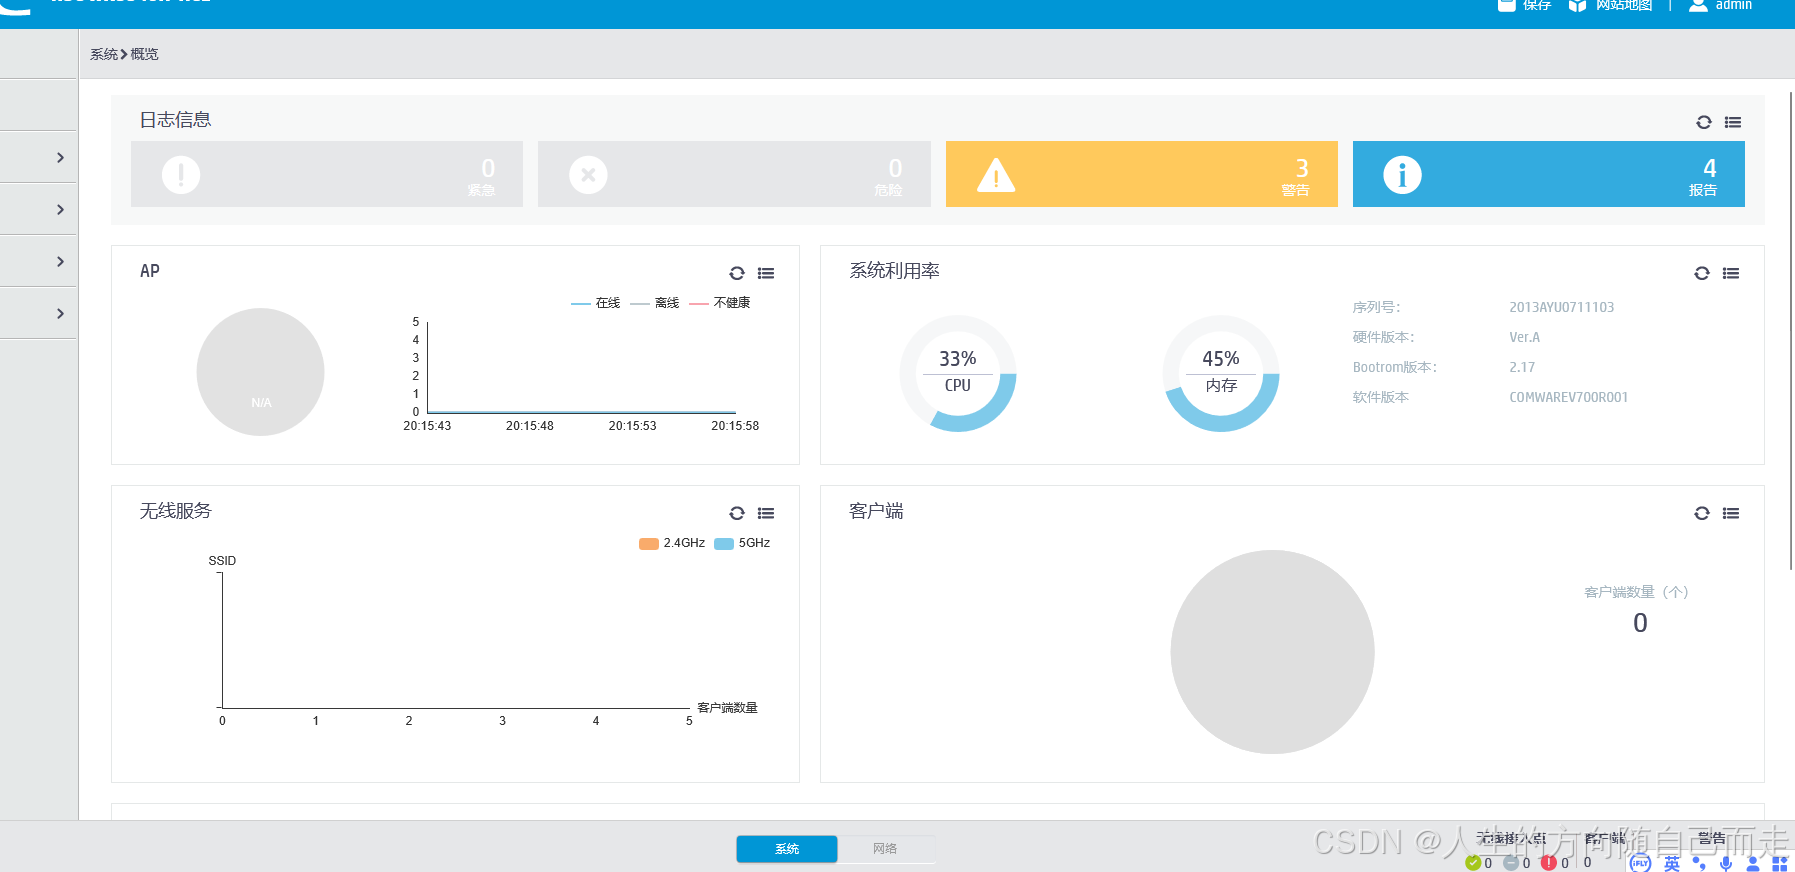Click the iFLY input method icon
Image resolution: width=1795 pixels, height=872 pixels.
pos(1640,863)
